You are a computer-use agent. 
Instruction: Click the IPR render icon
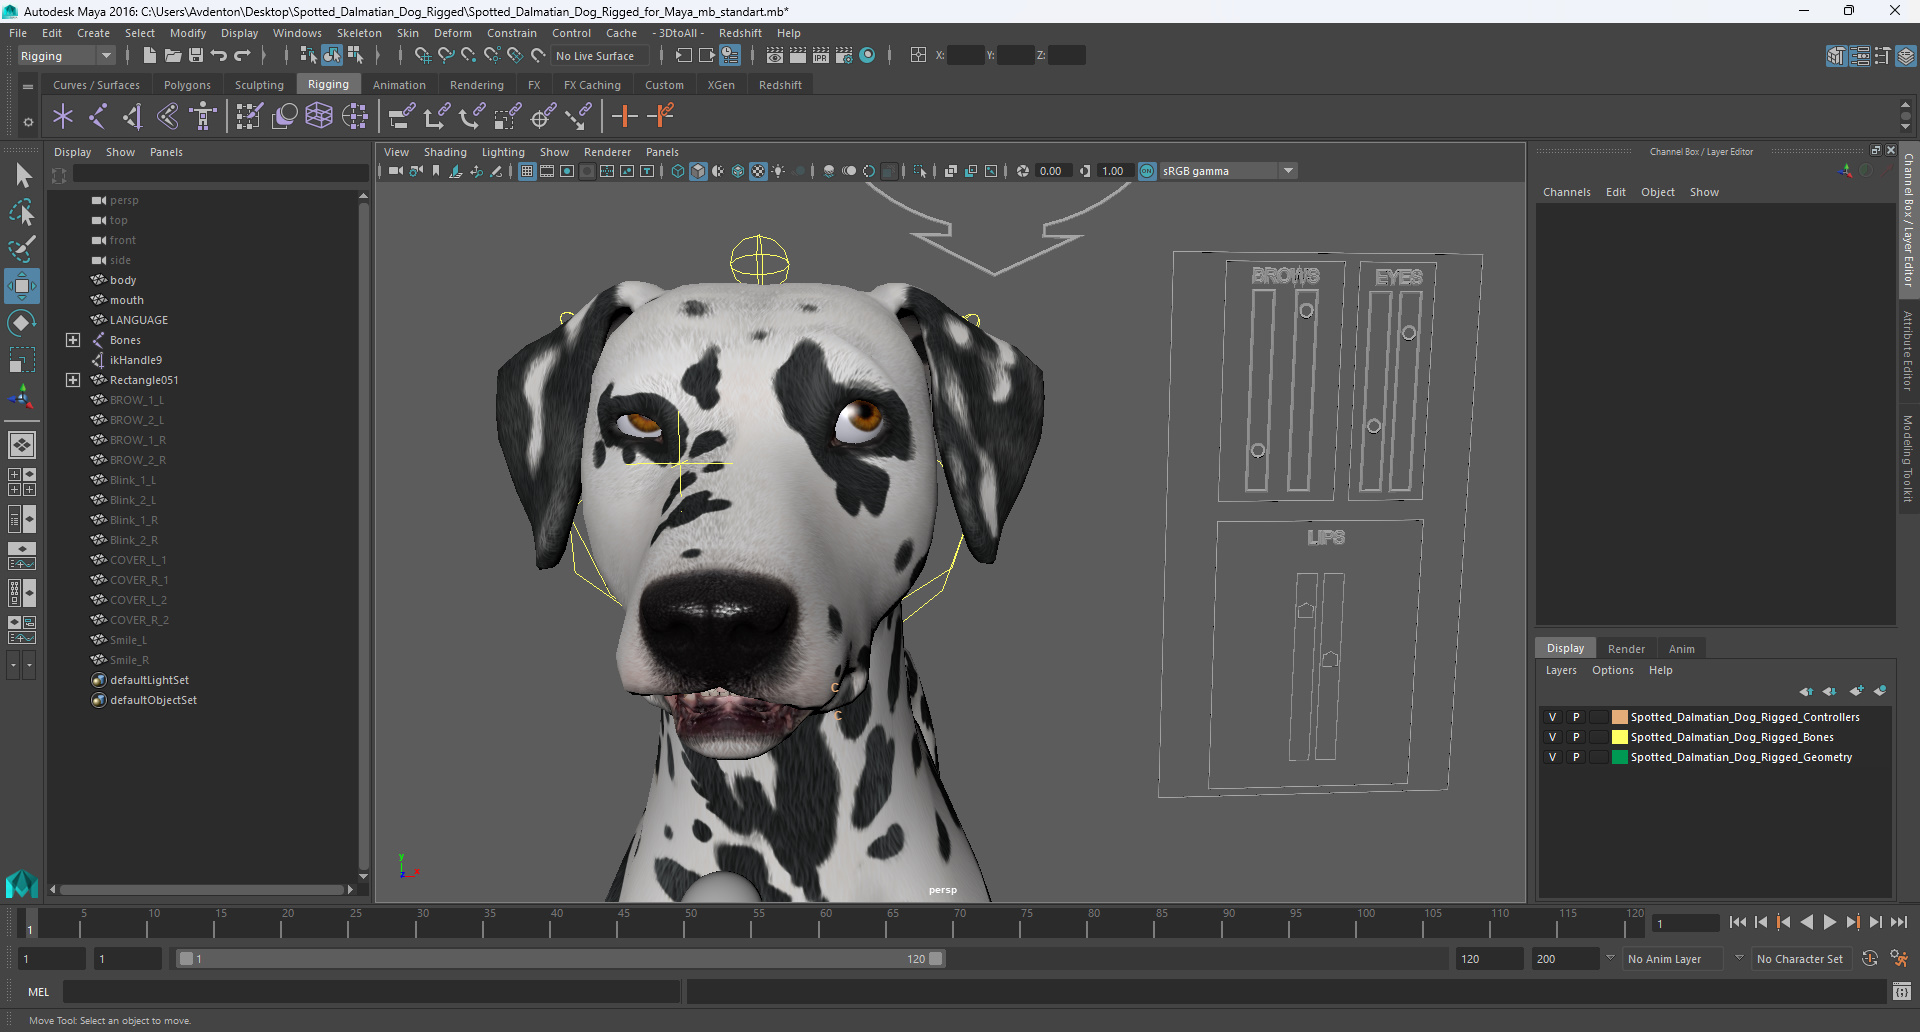[821, 56]
